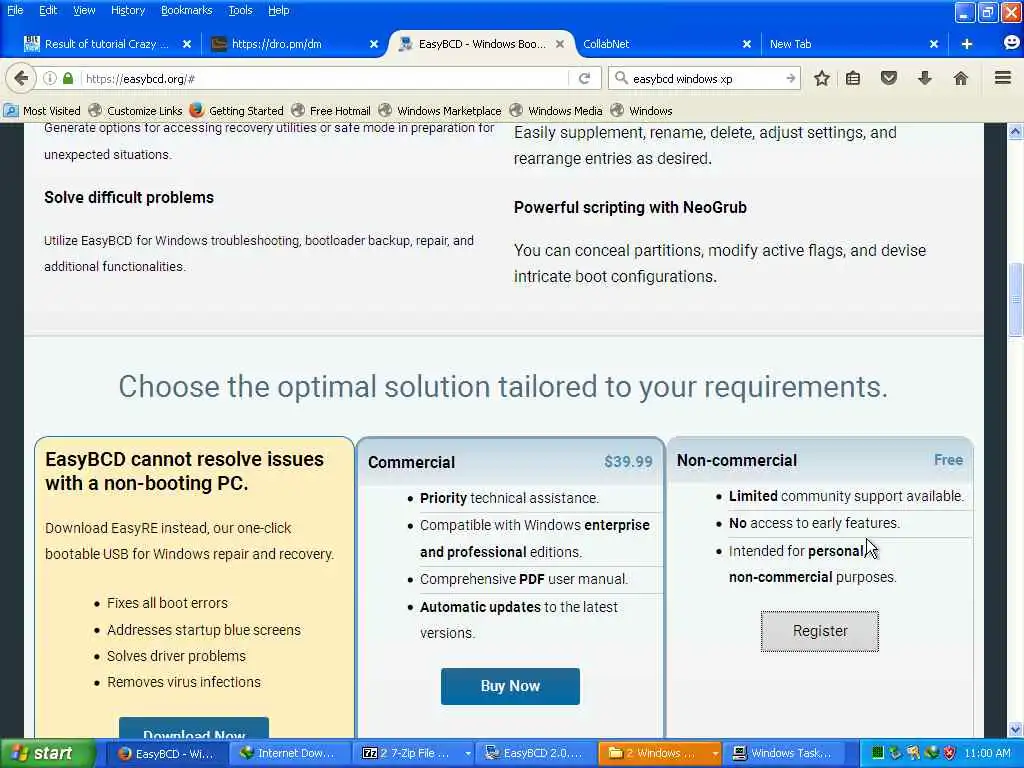Show bookmarks list icon
Screen dimensions: 1024x768
pos(853,78)
